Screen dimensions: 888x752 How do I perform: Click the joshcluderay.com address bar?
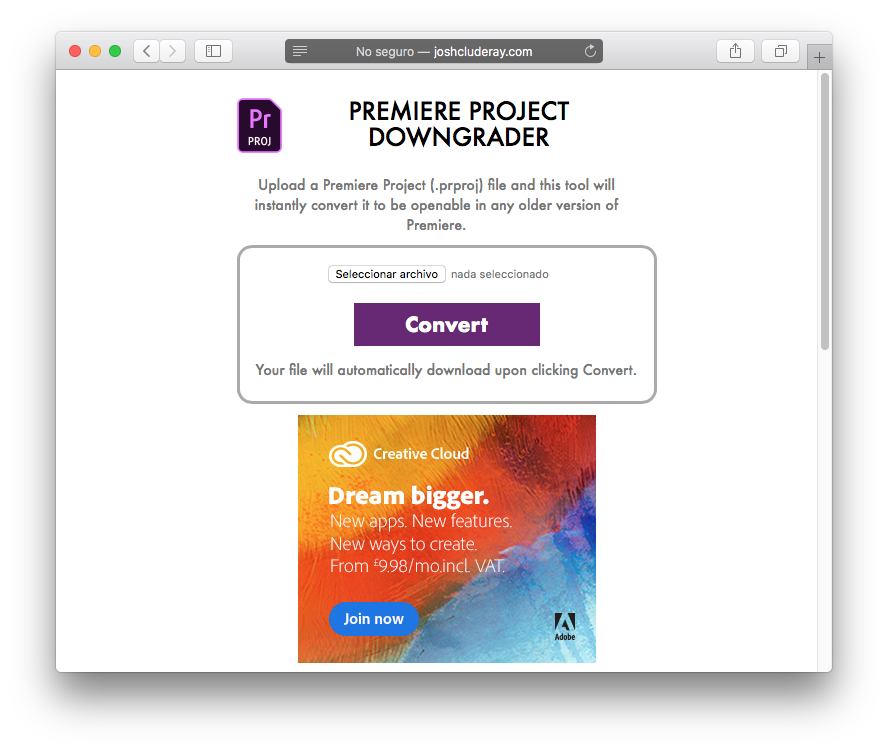coord(445,51)
